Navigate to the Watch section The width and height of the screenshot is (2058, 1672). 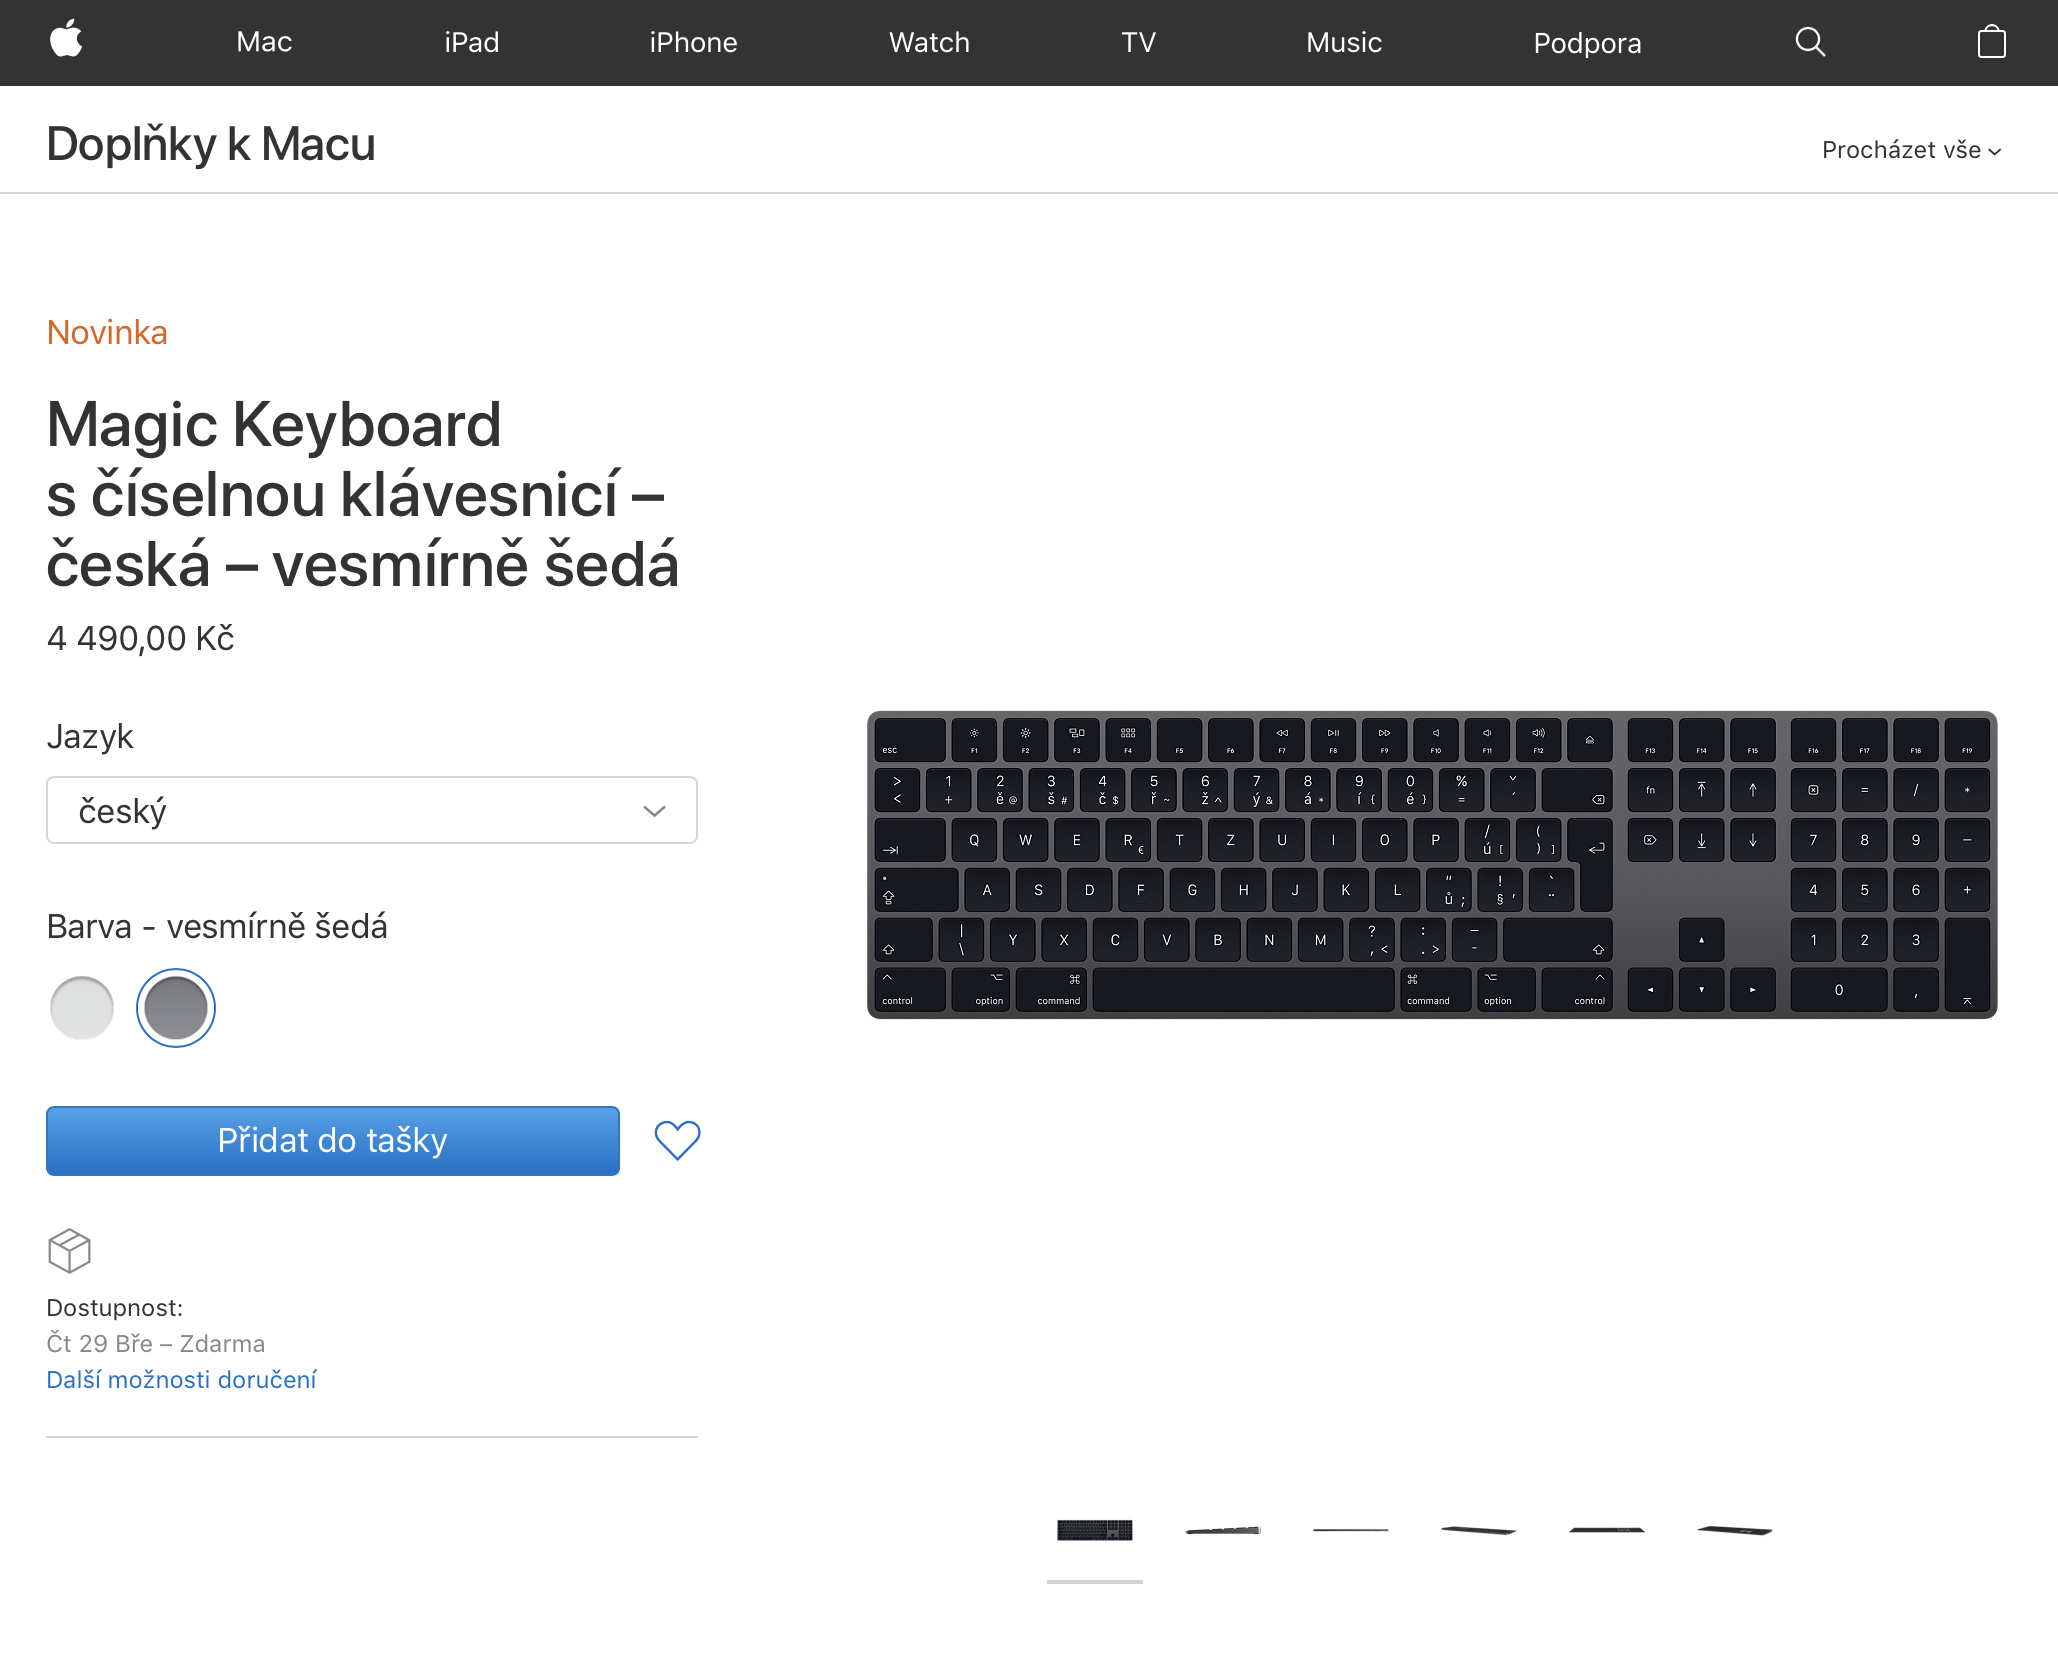coord(929,42)
